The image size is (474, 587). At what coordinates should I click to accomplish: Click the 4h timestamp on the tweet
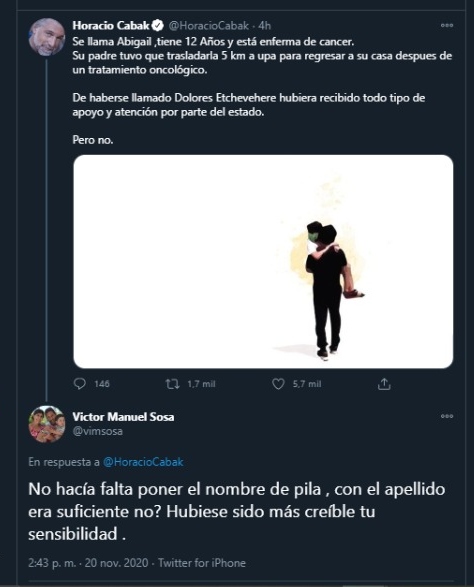point(264,25)
